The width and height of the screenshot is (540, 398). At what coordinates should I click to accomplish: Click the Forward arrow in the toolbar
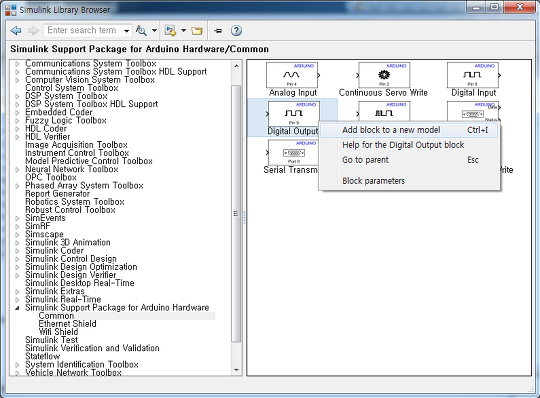33,31
